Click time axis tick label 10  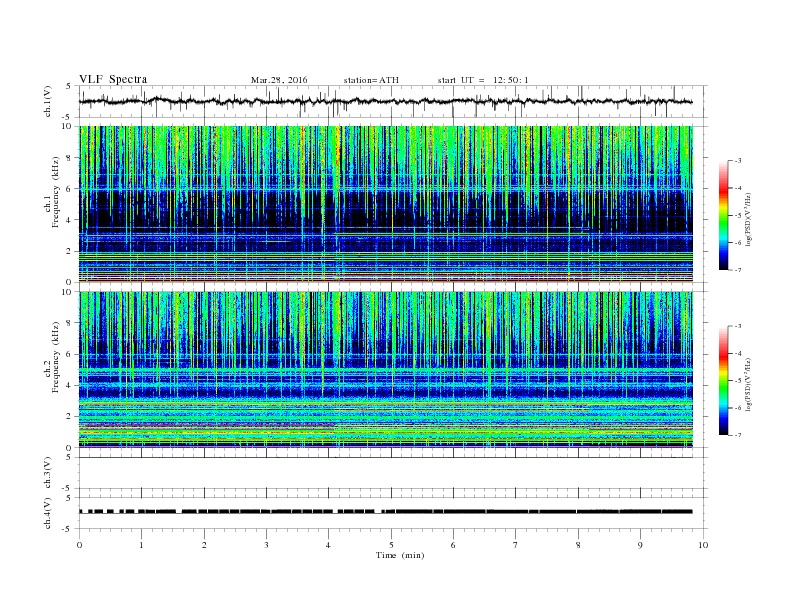[703, 545]
